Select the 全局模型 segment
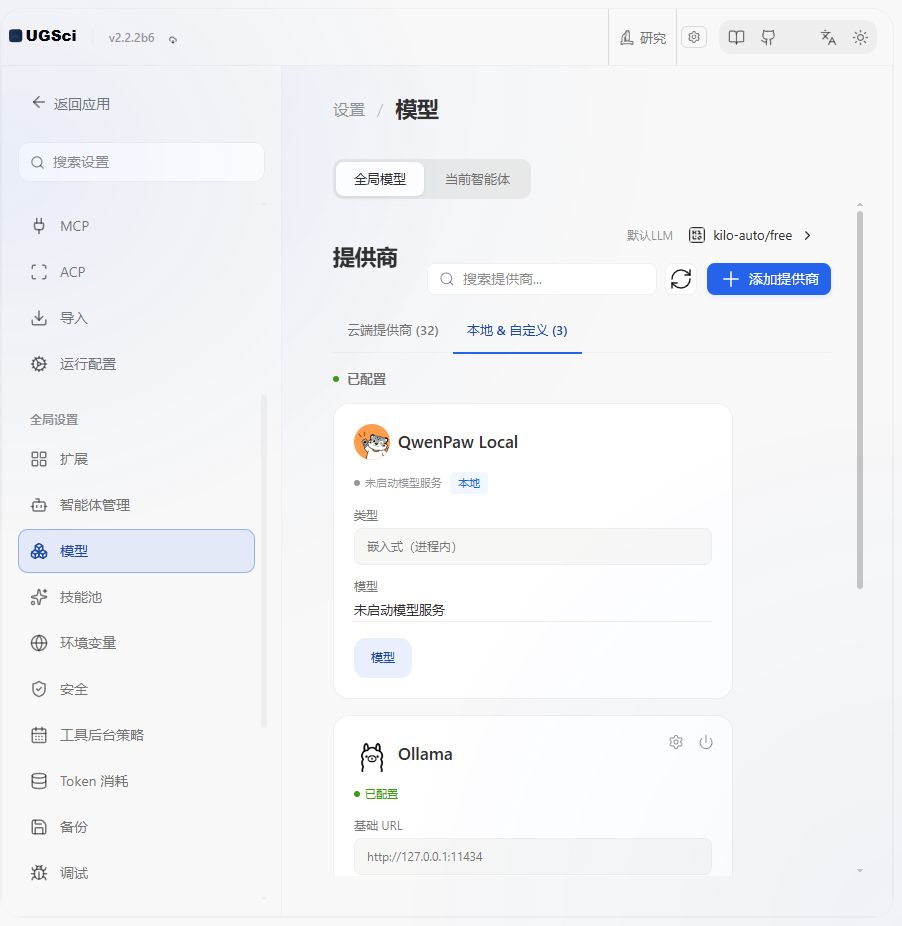The width and height of the screenshot is (902, 926). pos(380,179)
